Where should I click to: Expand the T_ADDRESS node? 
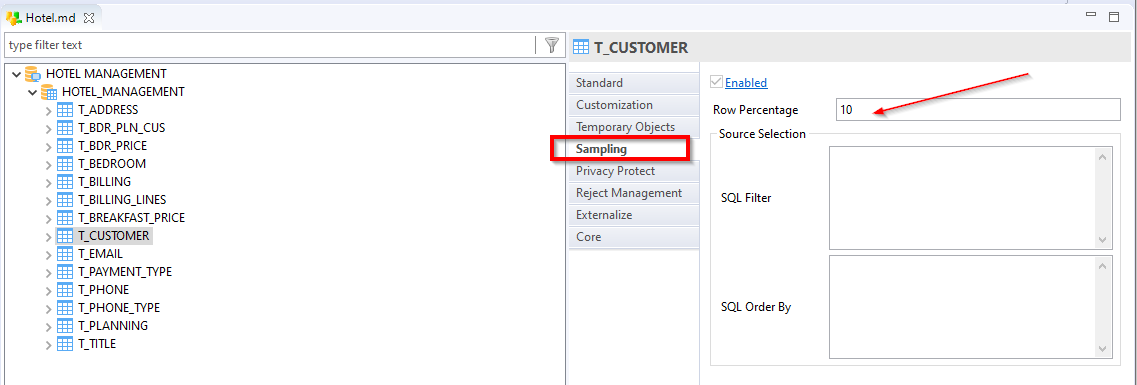[49, 111]
